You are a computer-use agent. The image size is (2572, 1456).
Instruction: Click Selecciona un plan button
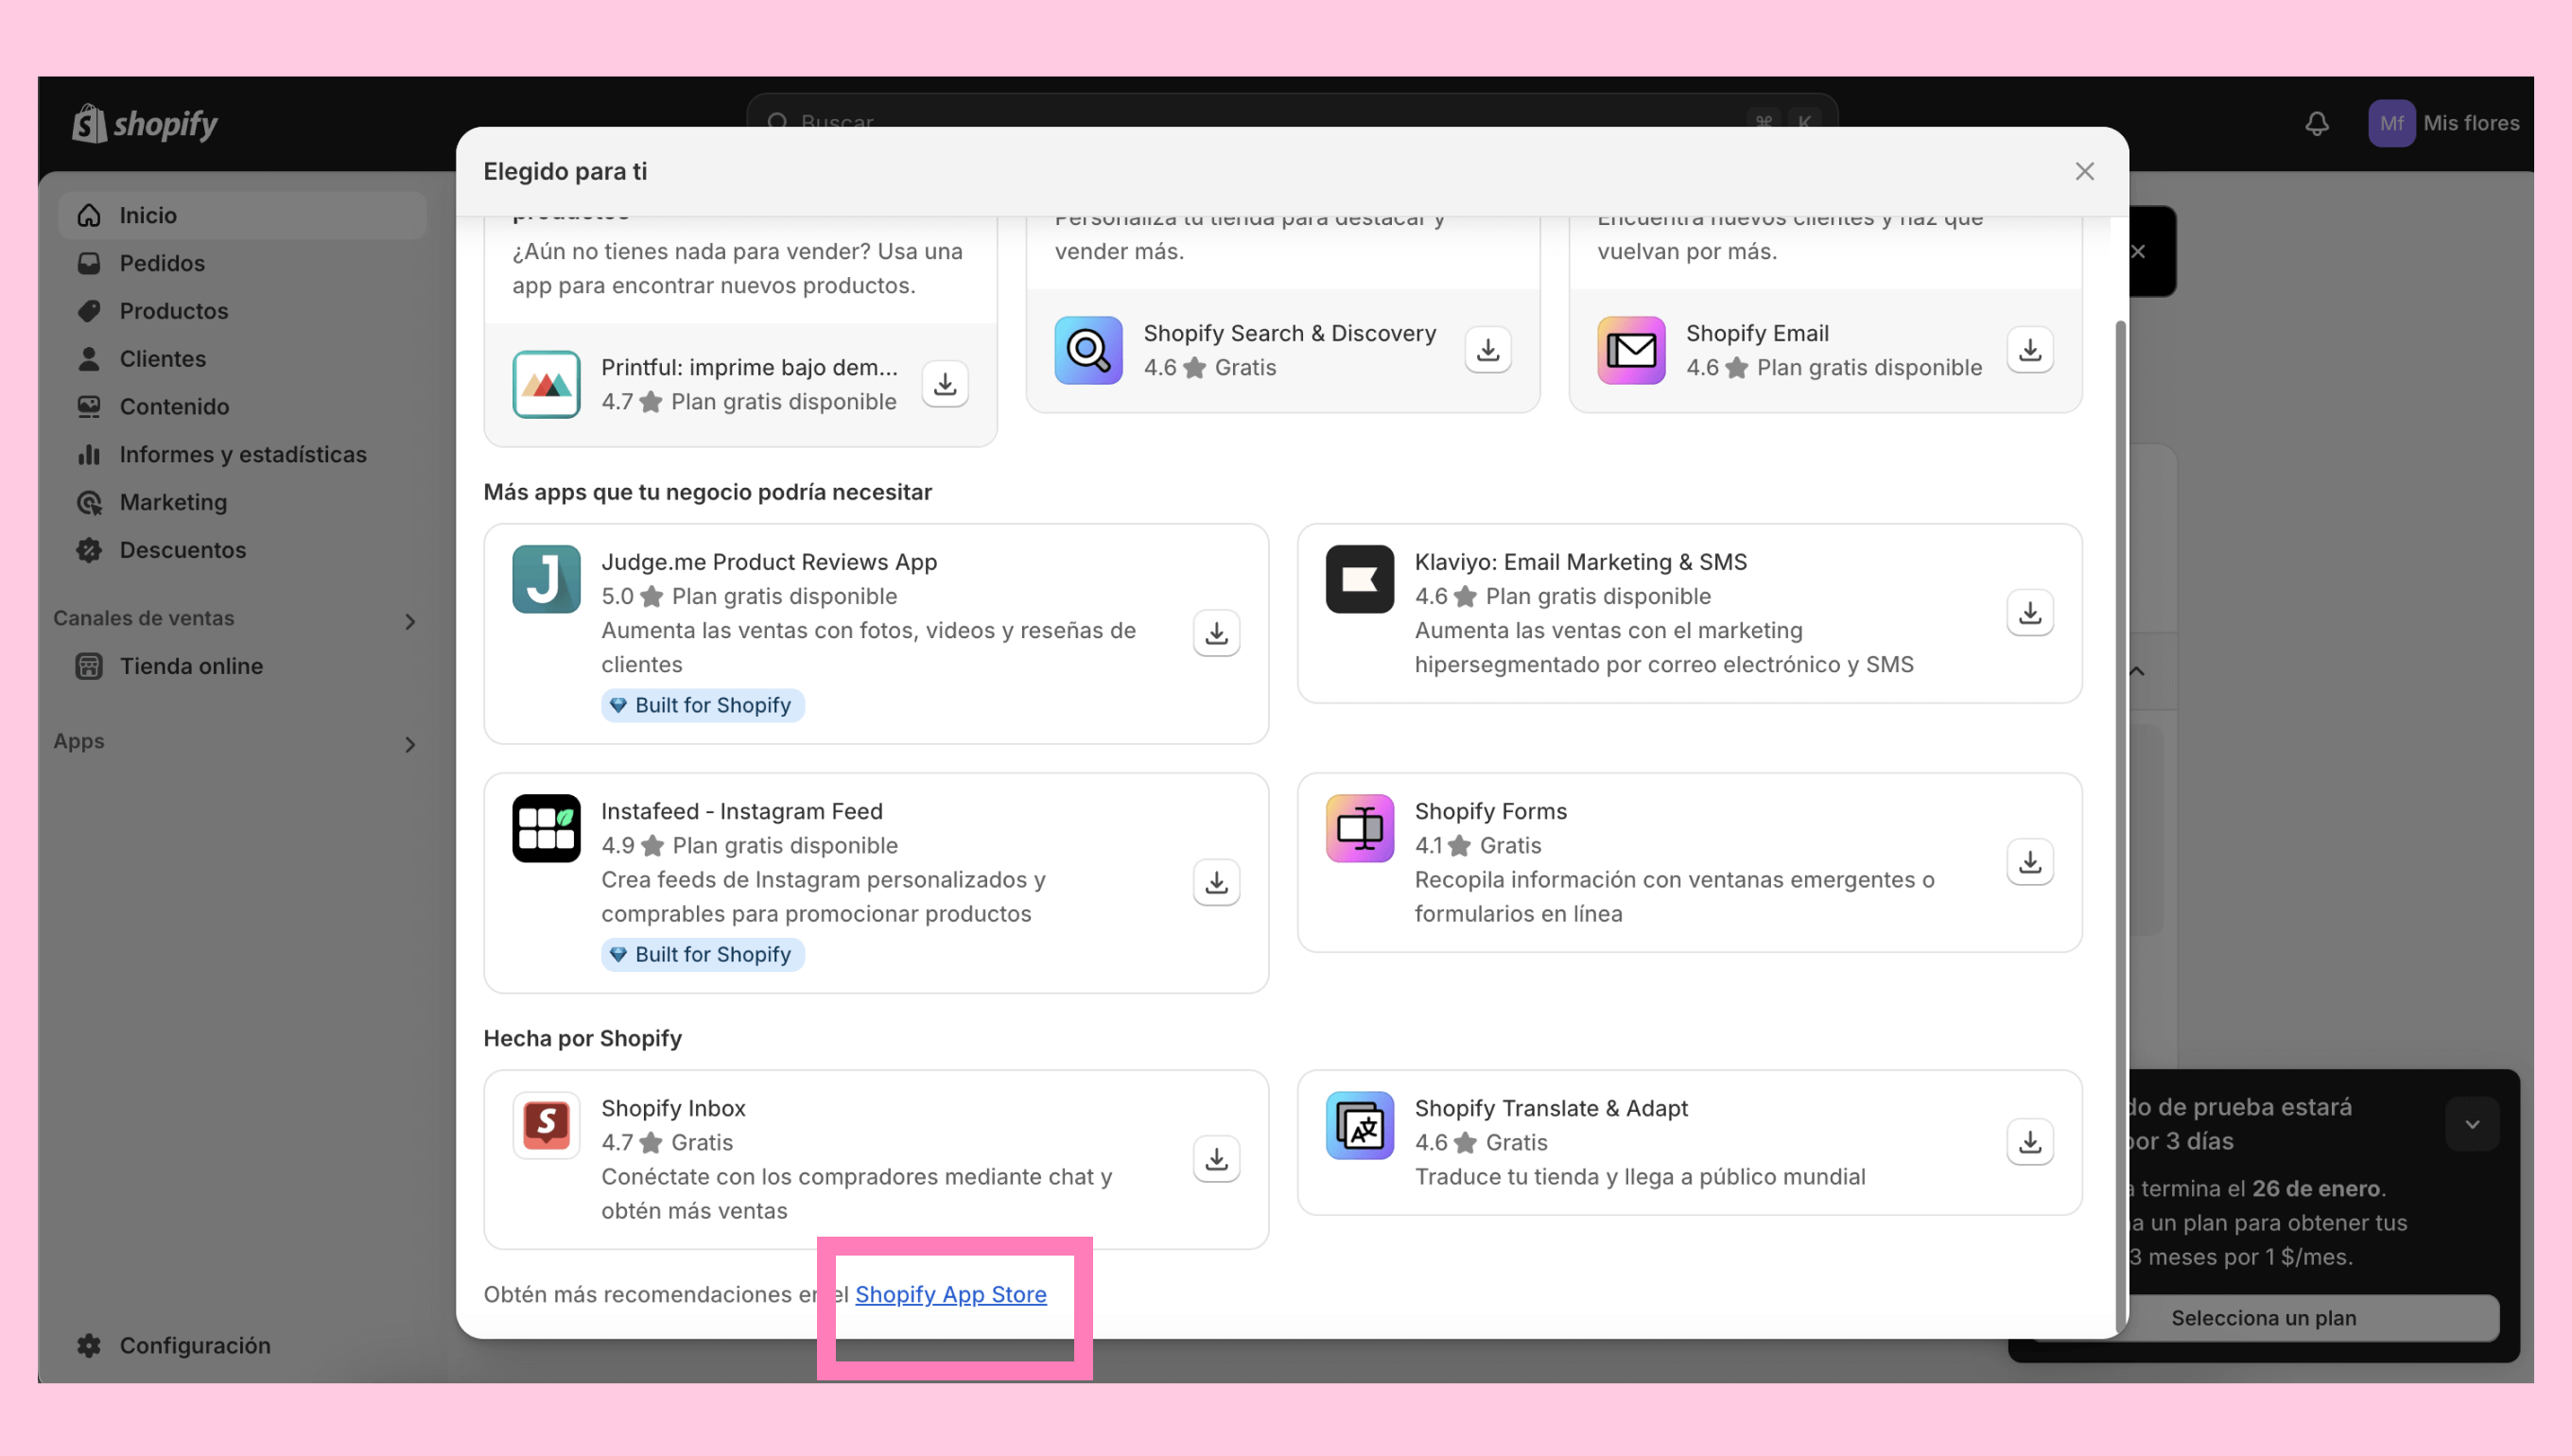tap(2263, 1317)
